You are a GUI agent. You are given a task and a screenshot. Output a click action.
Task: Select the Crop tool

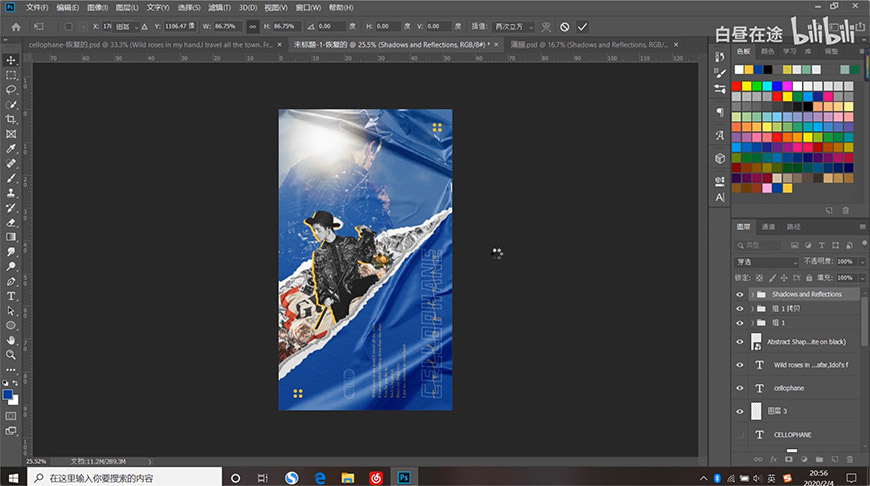(x=11, y=119)
